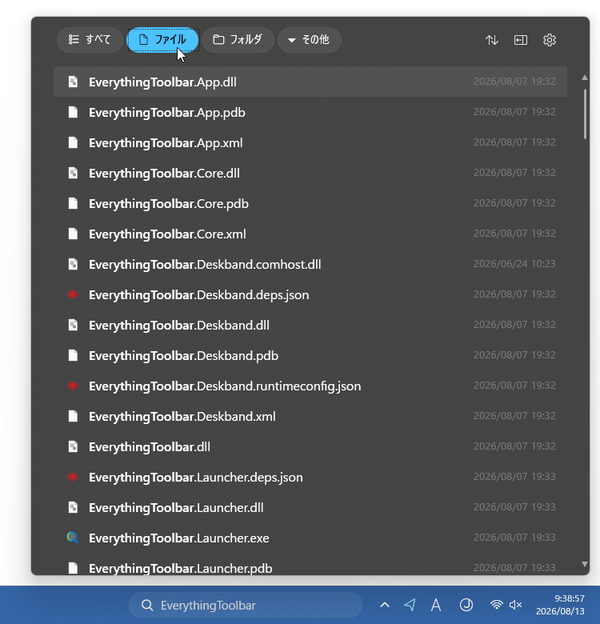The width and height of the screenshot is (600, 624).
Task: Click the EverythingToolbar.App.pdb file icon
Action: (x=73, y=112)
